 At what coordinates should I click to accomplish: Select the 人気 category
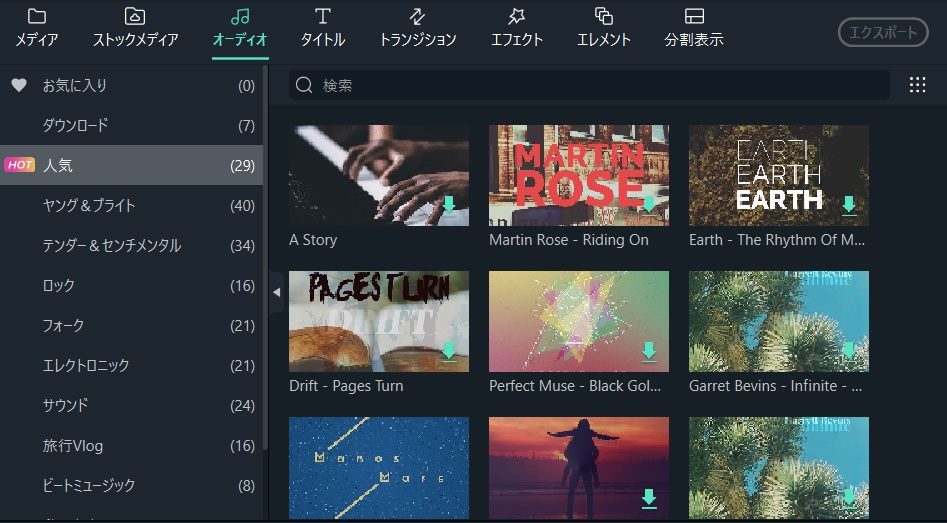point(132,165)
